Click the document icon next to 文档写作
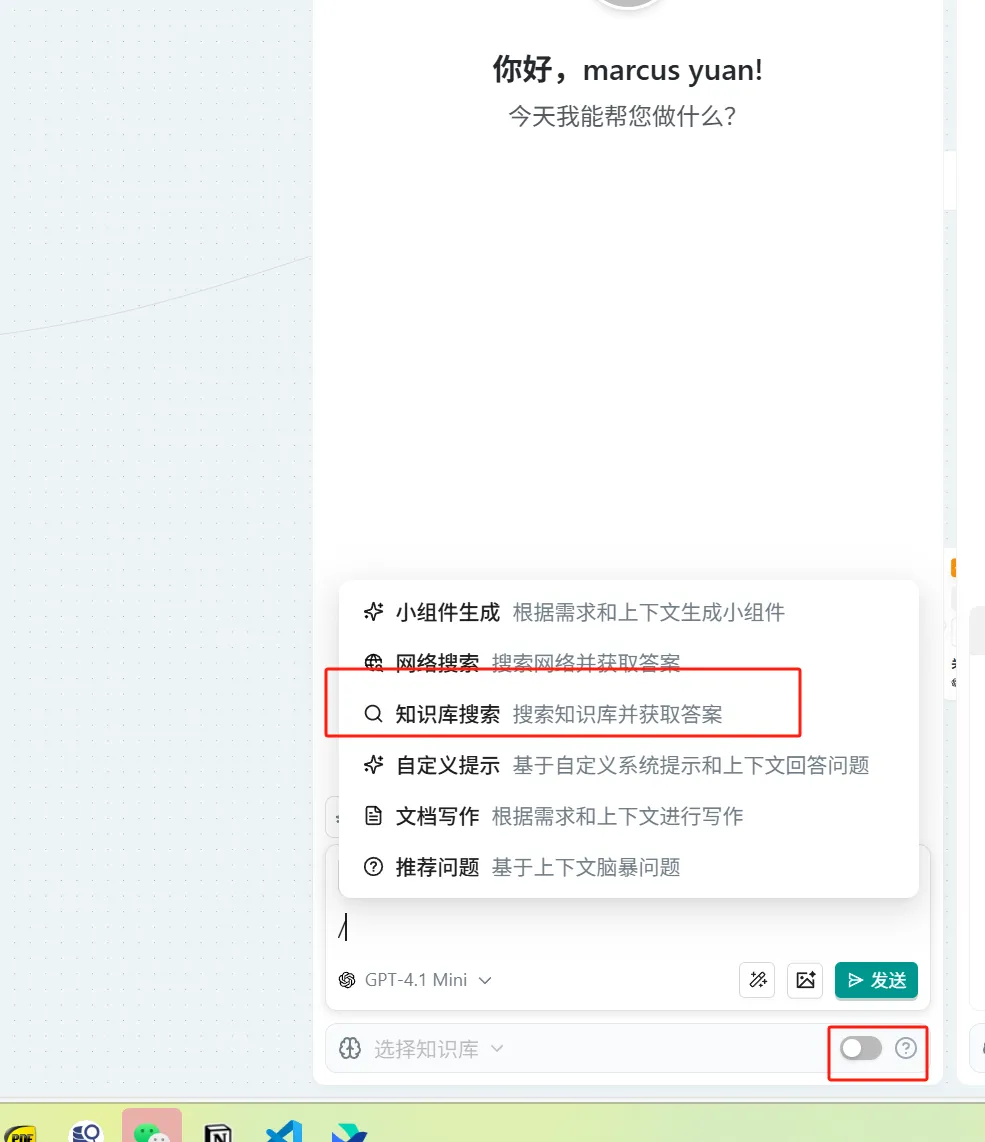Screen dimensions: 985x1142 click(373, 816)
